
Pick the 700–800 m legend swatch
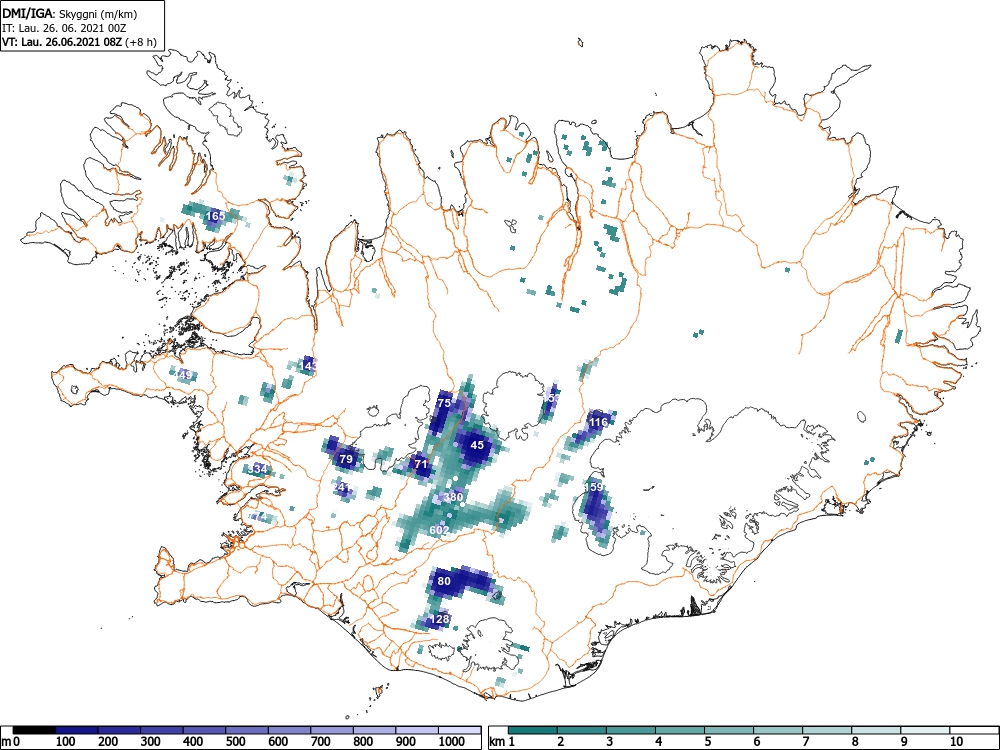[332, 730]
